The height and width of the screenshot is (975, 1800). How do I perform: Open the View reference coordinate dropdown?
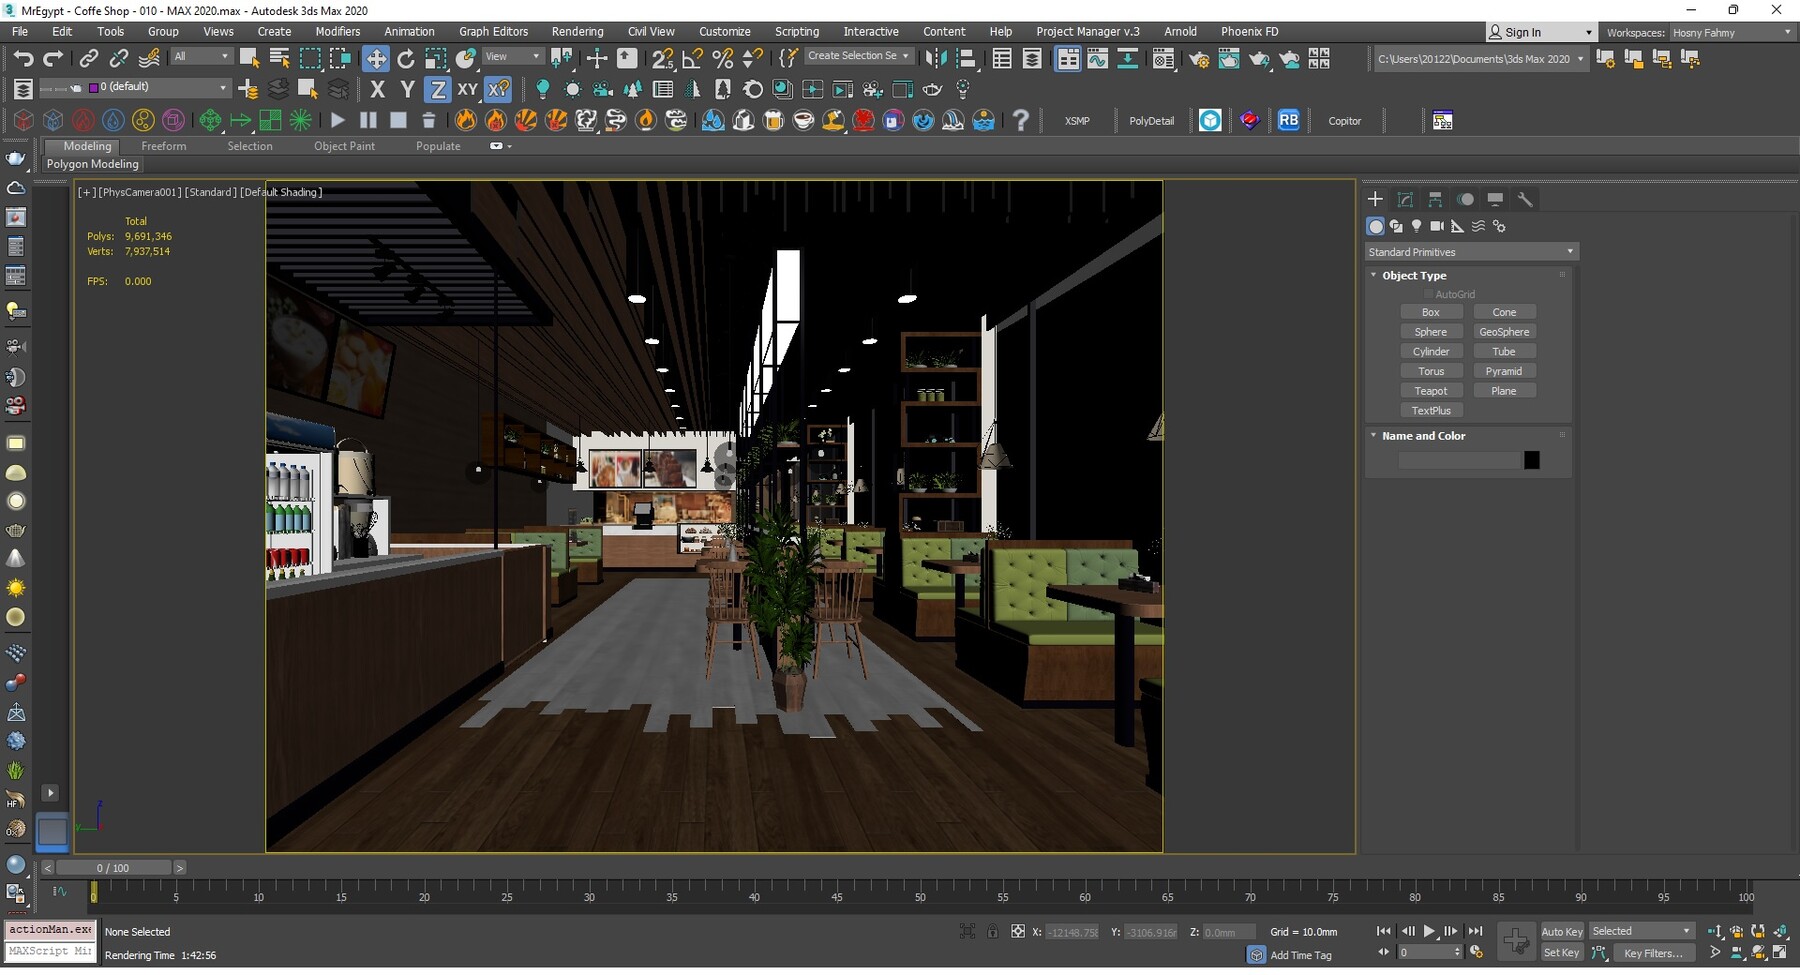[512, 56]
